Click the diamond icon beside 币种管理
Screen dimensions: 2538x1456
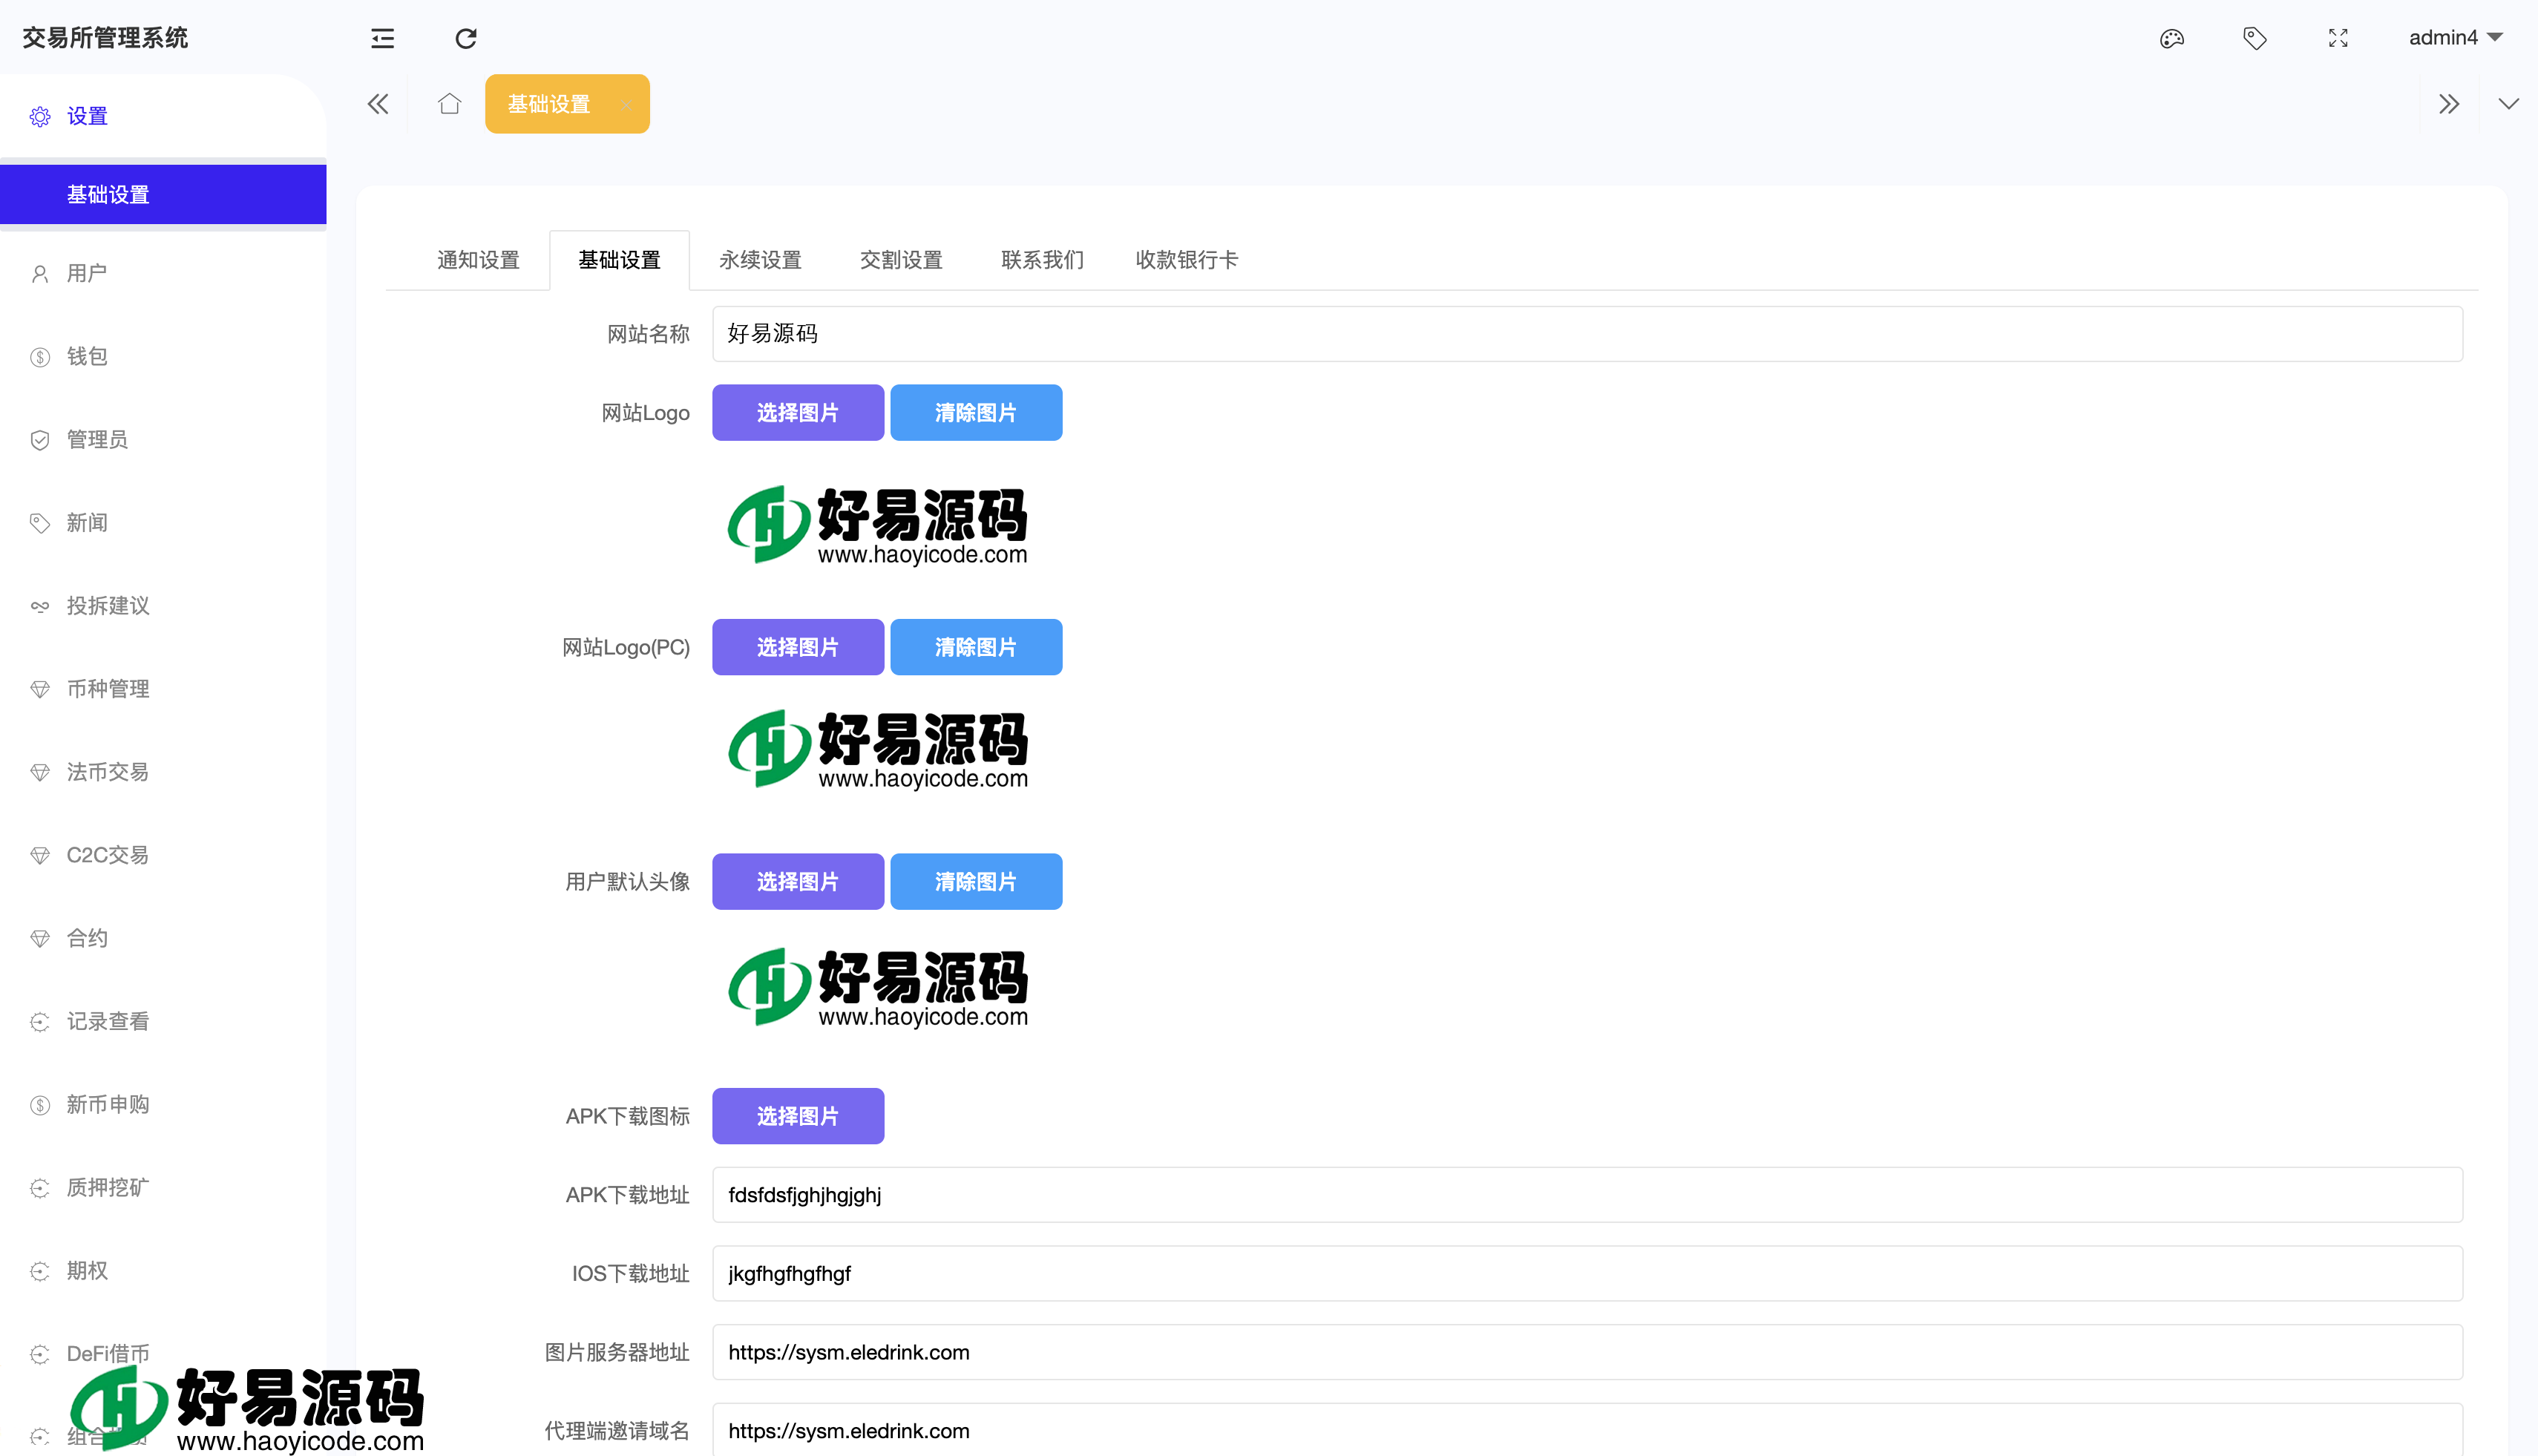(x=40, y=688)
